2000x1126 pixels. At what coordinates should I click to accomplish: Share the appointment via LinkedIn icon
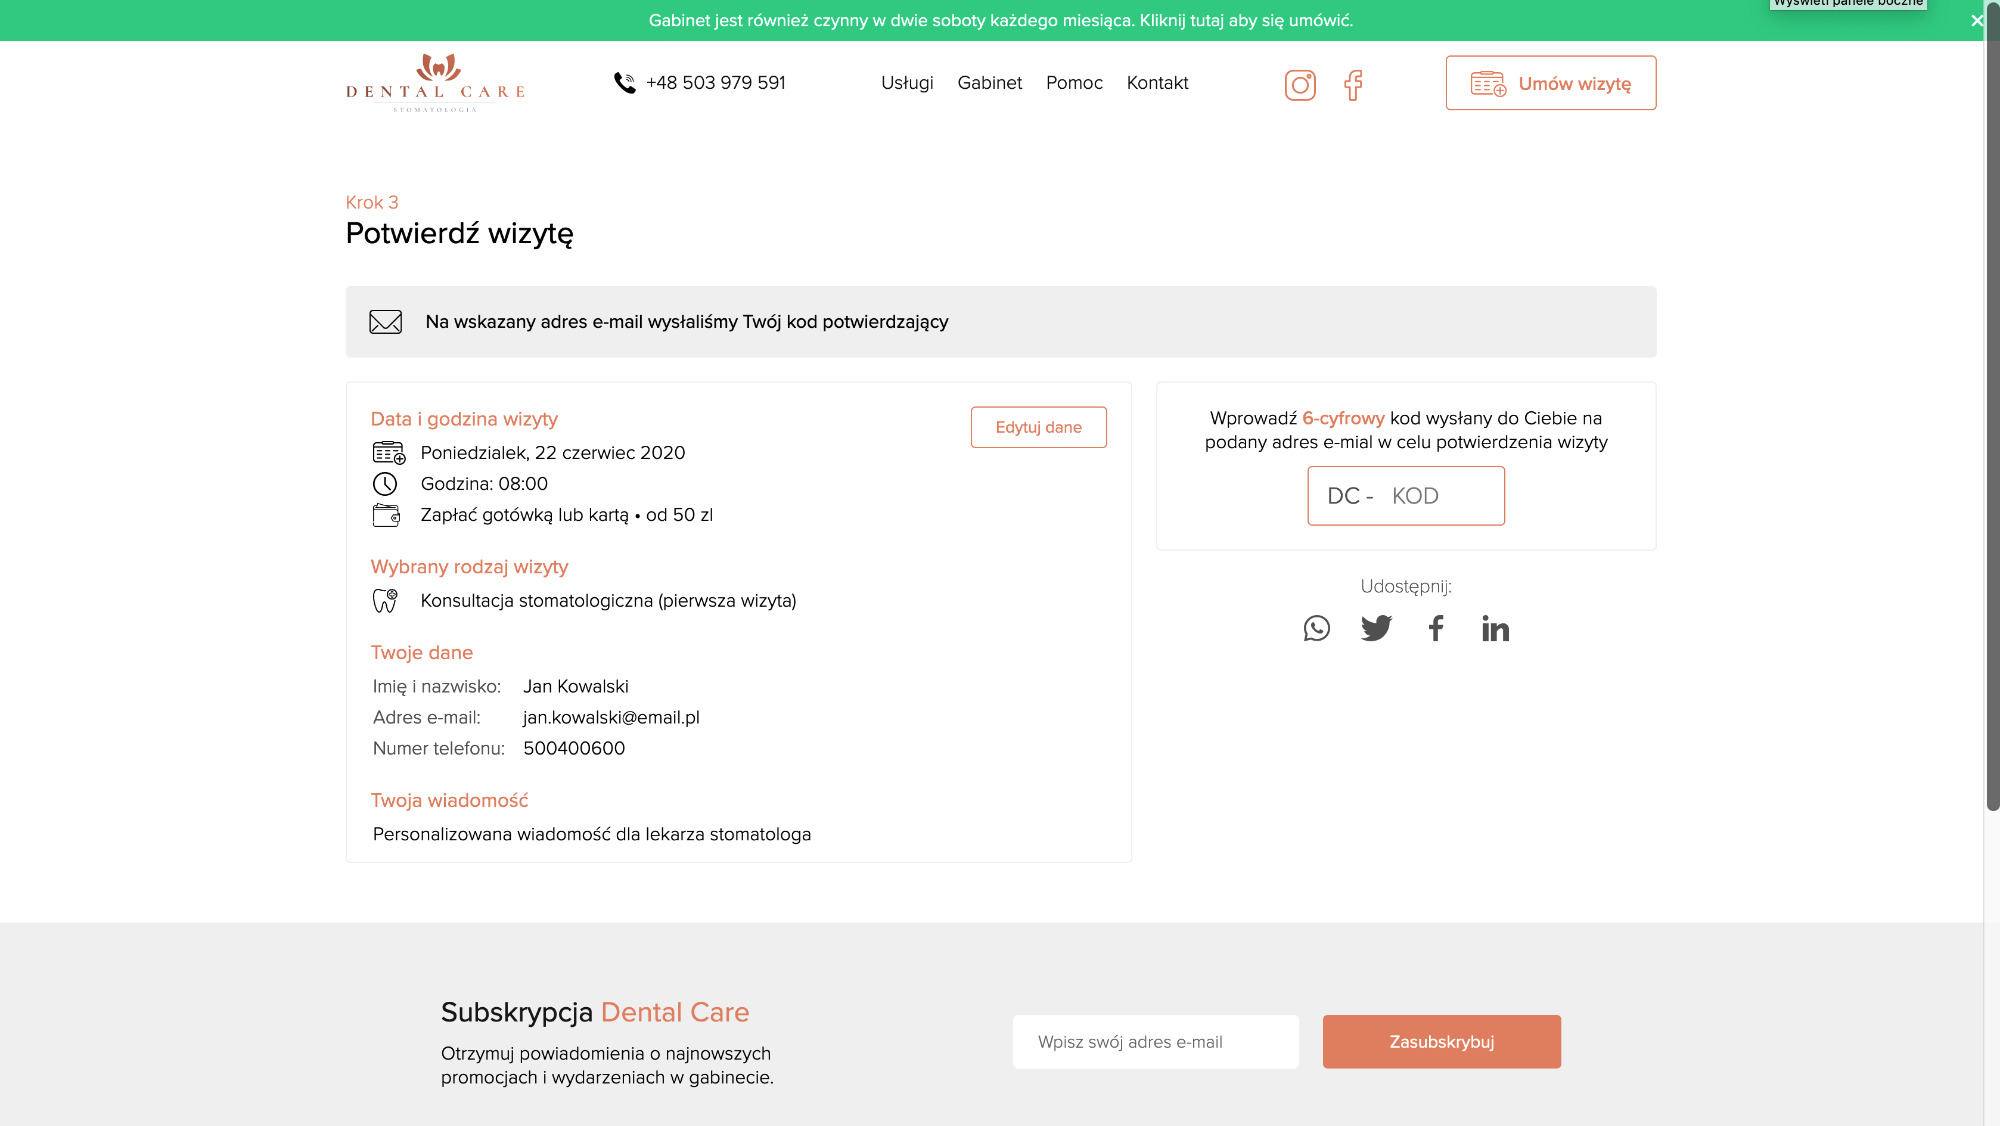1495,628
